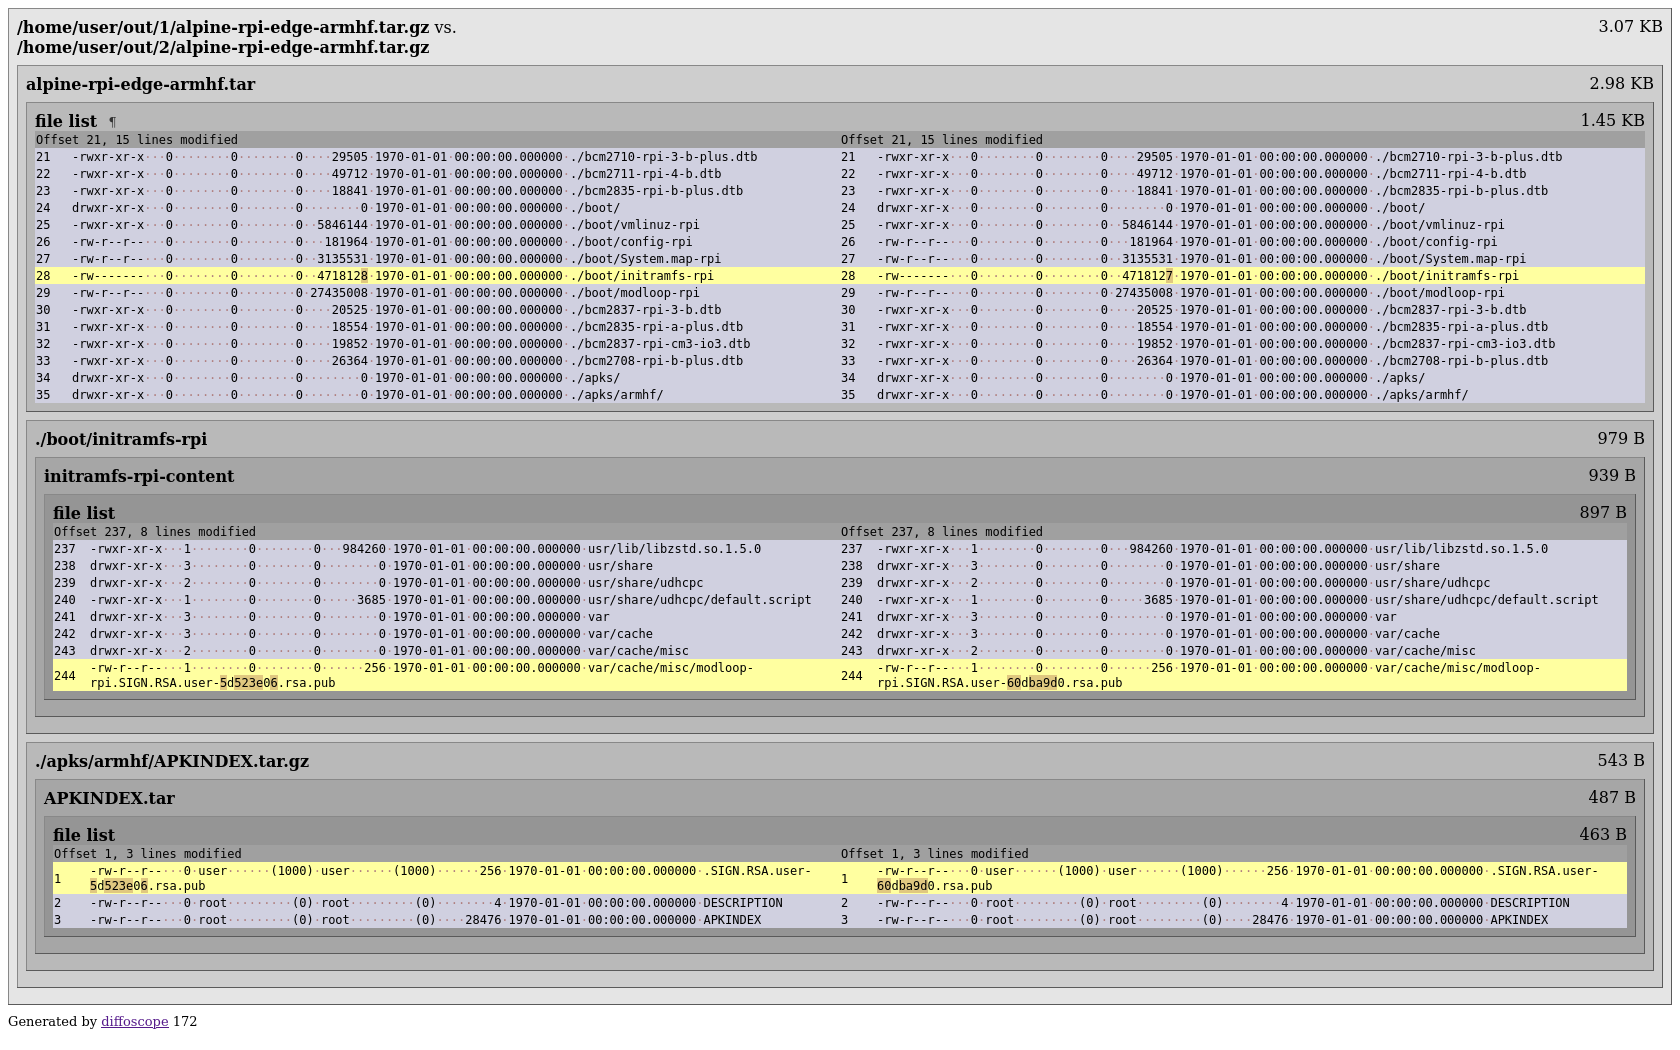Select highlighted line 28 in the right column

[x=1197, y=276]
